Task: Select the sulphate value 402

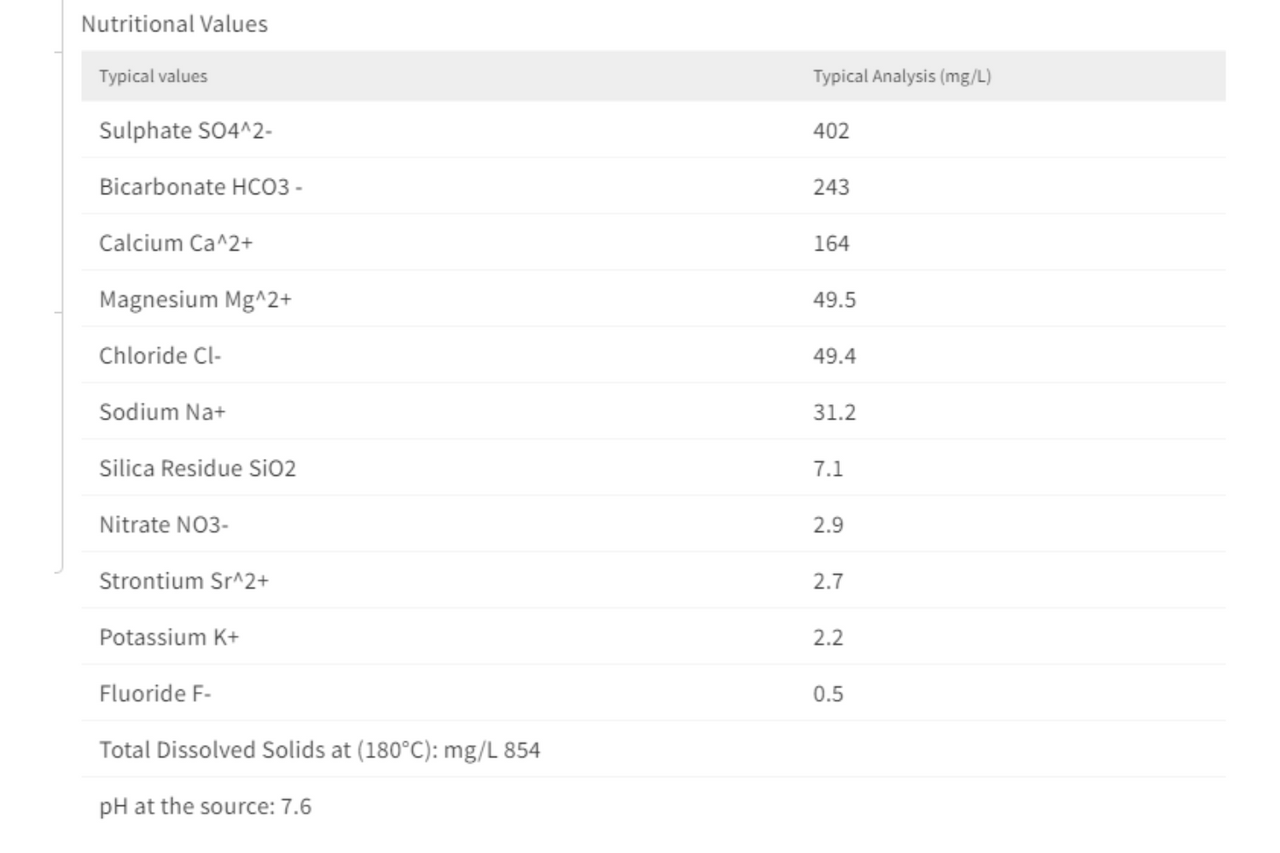Action: tap(831, 130)
